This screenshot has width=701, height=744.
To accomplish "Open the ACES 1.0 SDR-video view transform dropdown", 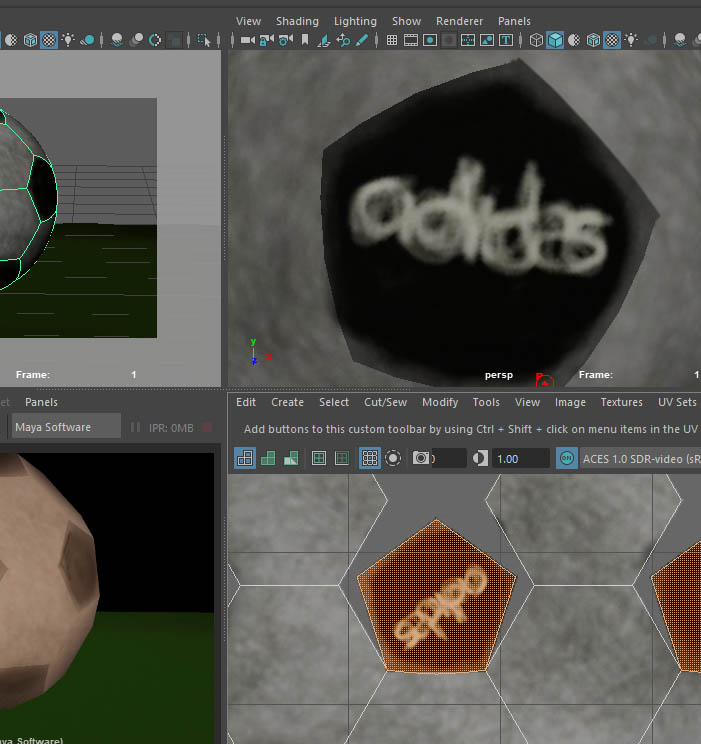I will tap(641, 459).
